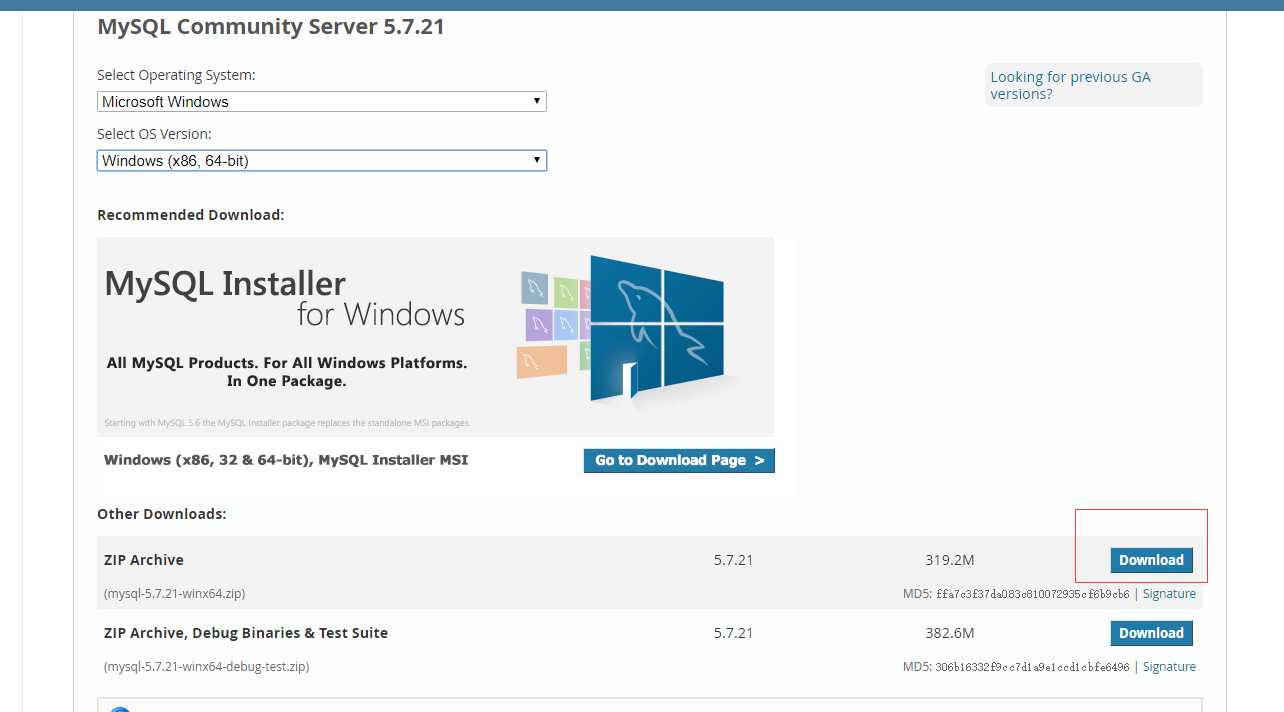
Task: Click the Other Downloads label
Action: point(162,514)
